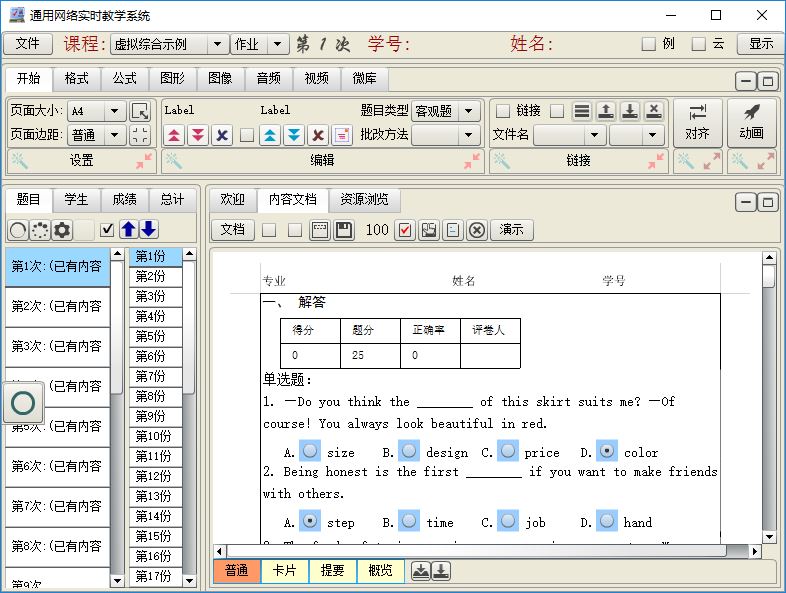Viewport: 786px width, 593px height.
Task: Open the 批改方法 dropdown
Action: tap(469, 135)
